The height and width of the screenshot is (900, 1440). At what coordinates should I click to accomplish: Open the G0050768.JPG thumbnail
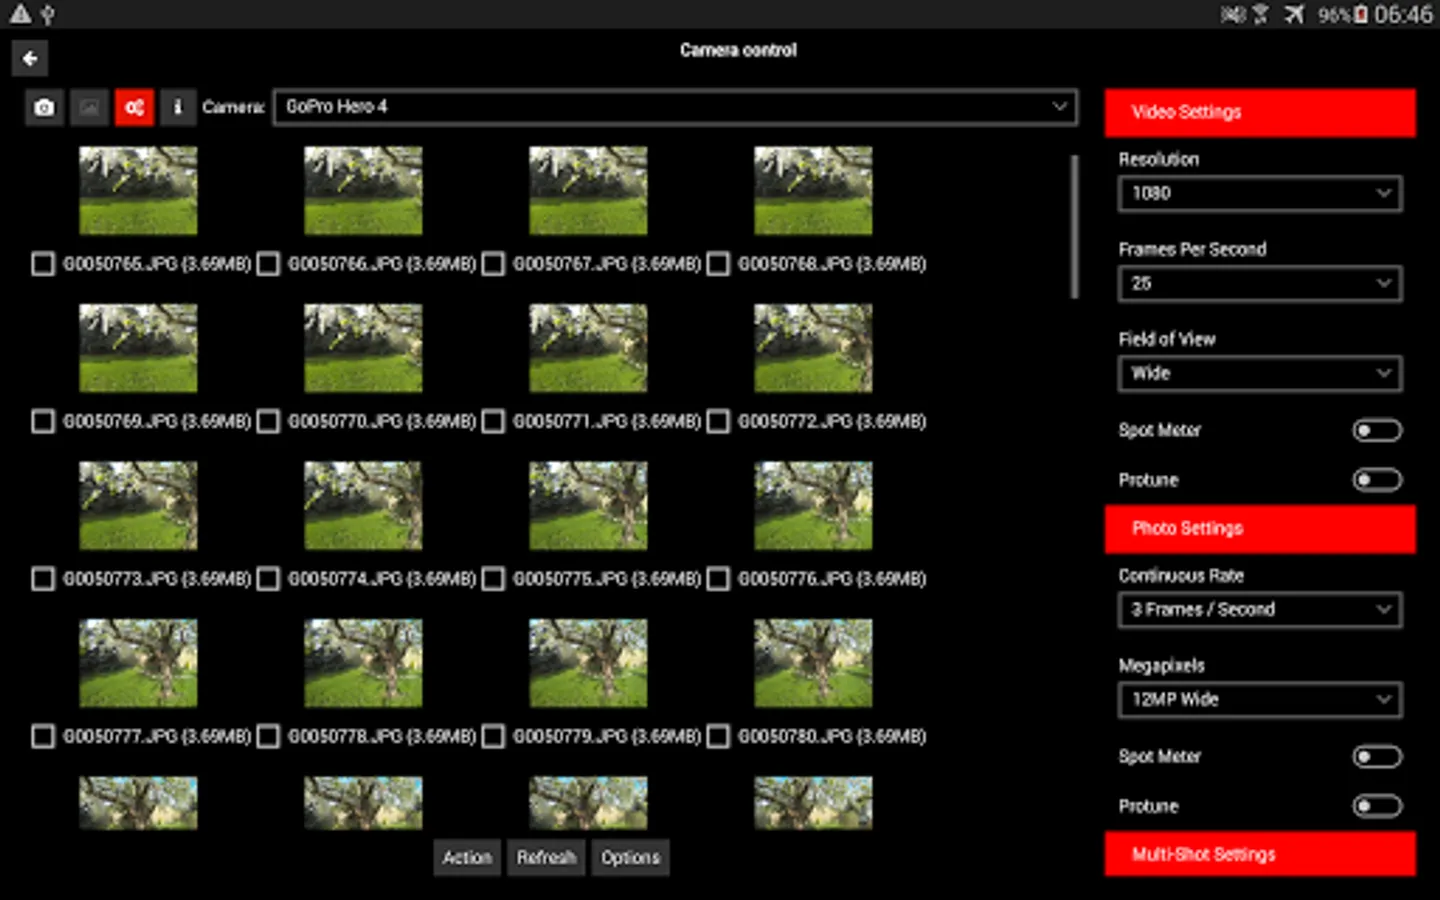point(813,191)
